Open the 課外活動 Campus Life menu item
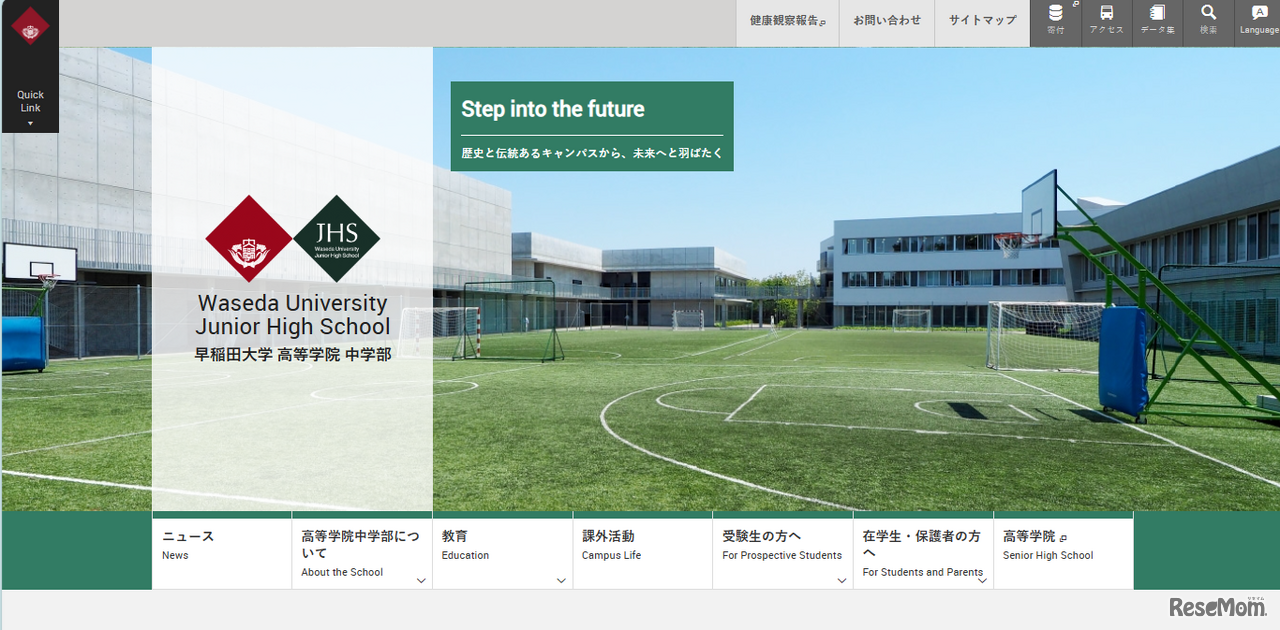 pyautogui.click(x=642, y=552)
